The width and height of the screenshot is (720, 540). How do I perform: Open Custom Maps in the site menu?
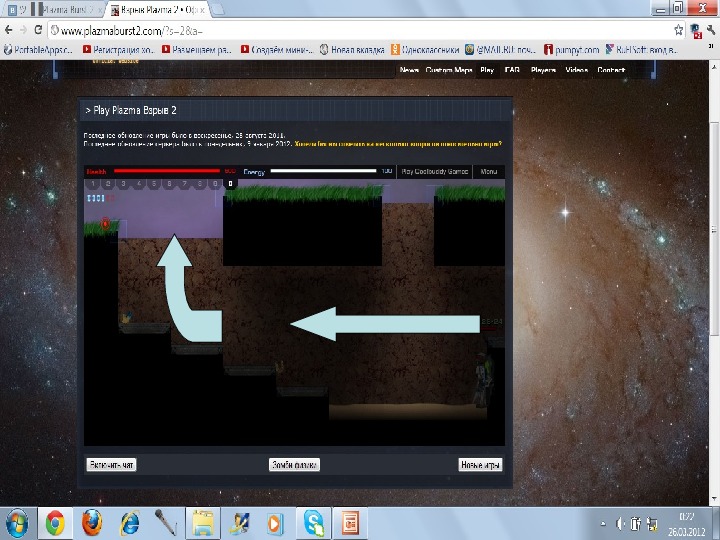pyautogui.click(x=449, y=70)
